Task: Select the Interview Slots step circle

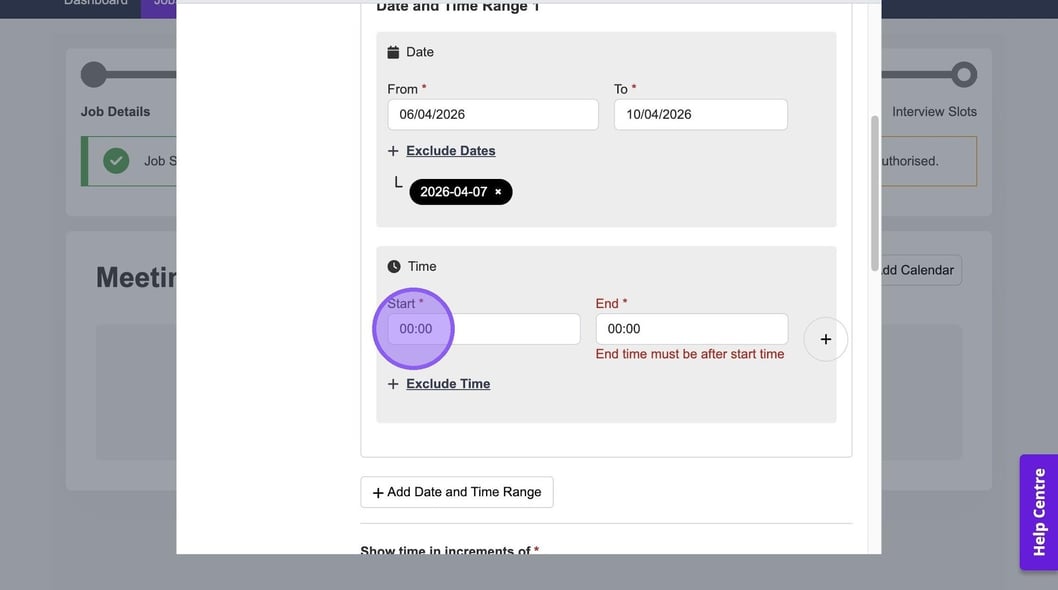Action: point(963,75)
